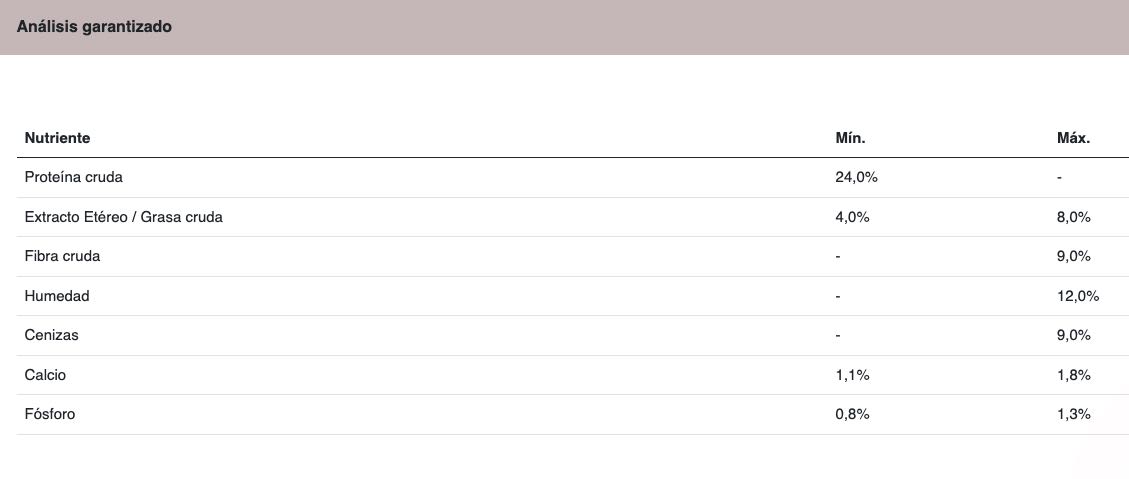Screen dimensions: 1129x479
Task: Select the Fósforo row label
Action: pos(50,415)
